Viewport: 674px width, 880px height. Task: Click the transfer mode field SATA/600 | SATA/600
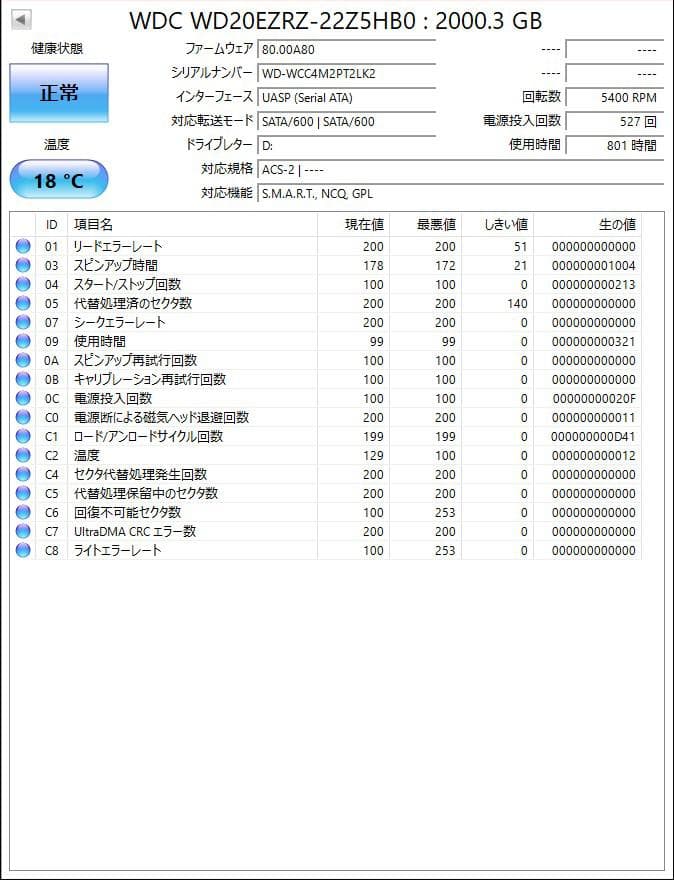pos(346,121)
